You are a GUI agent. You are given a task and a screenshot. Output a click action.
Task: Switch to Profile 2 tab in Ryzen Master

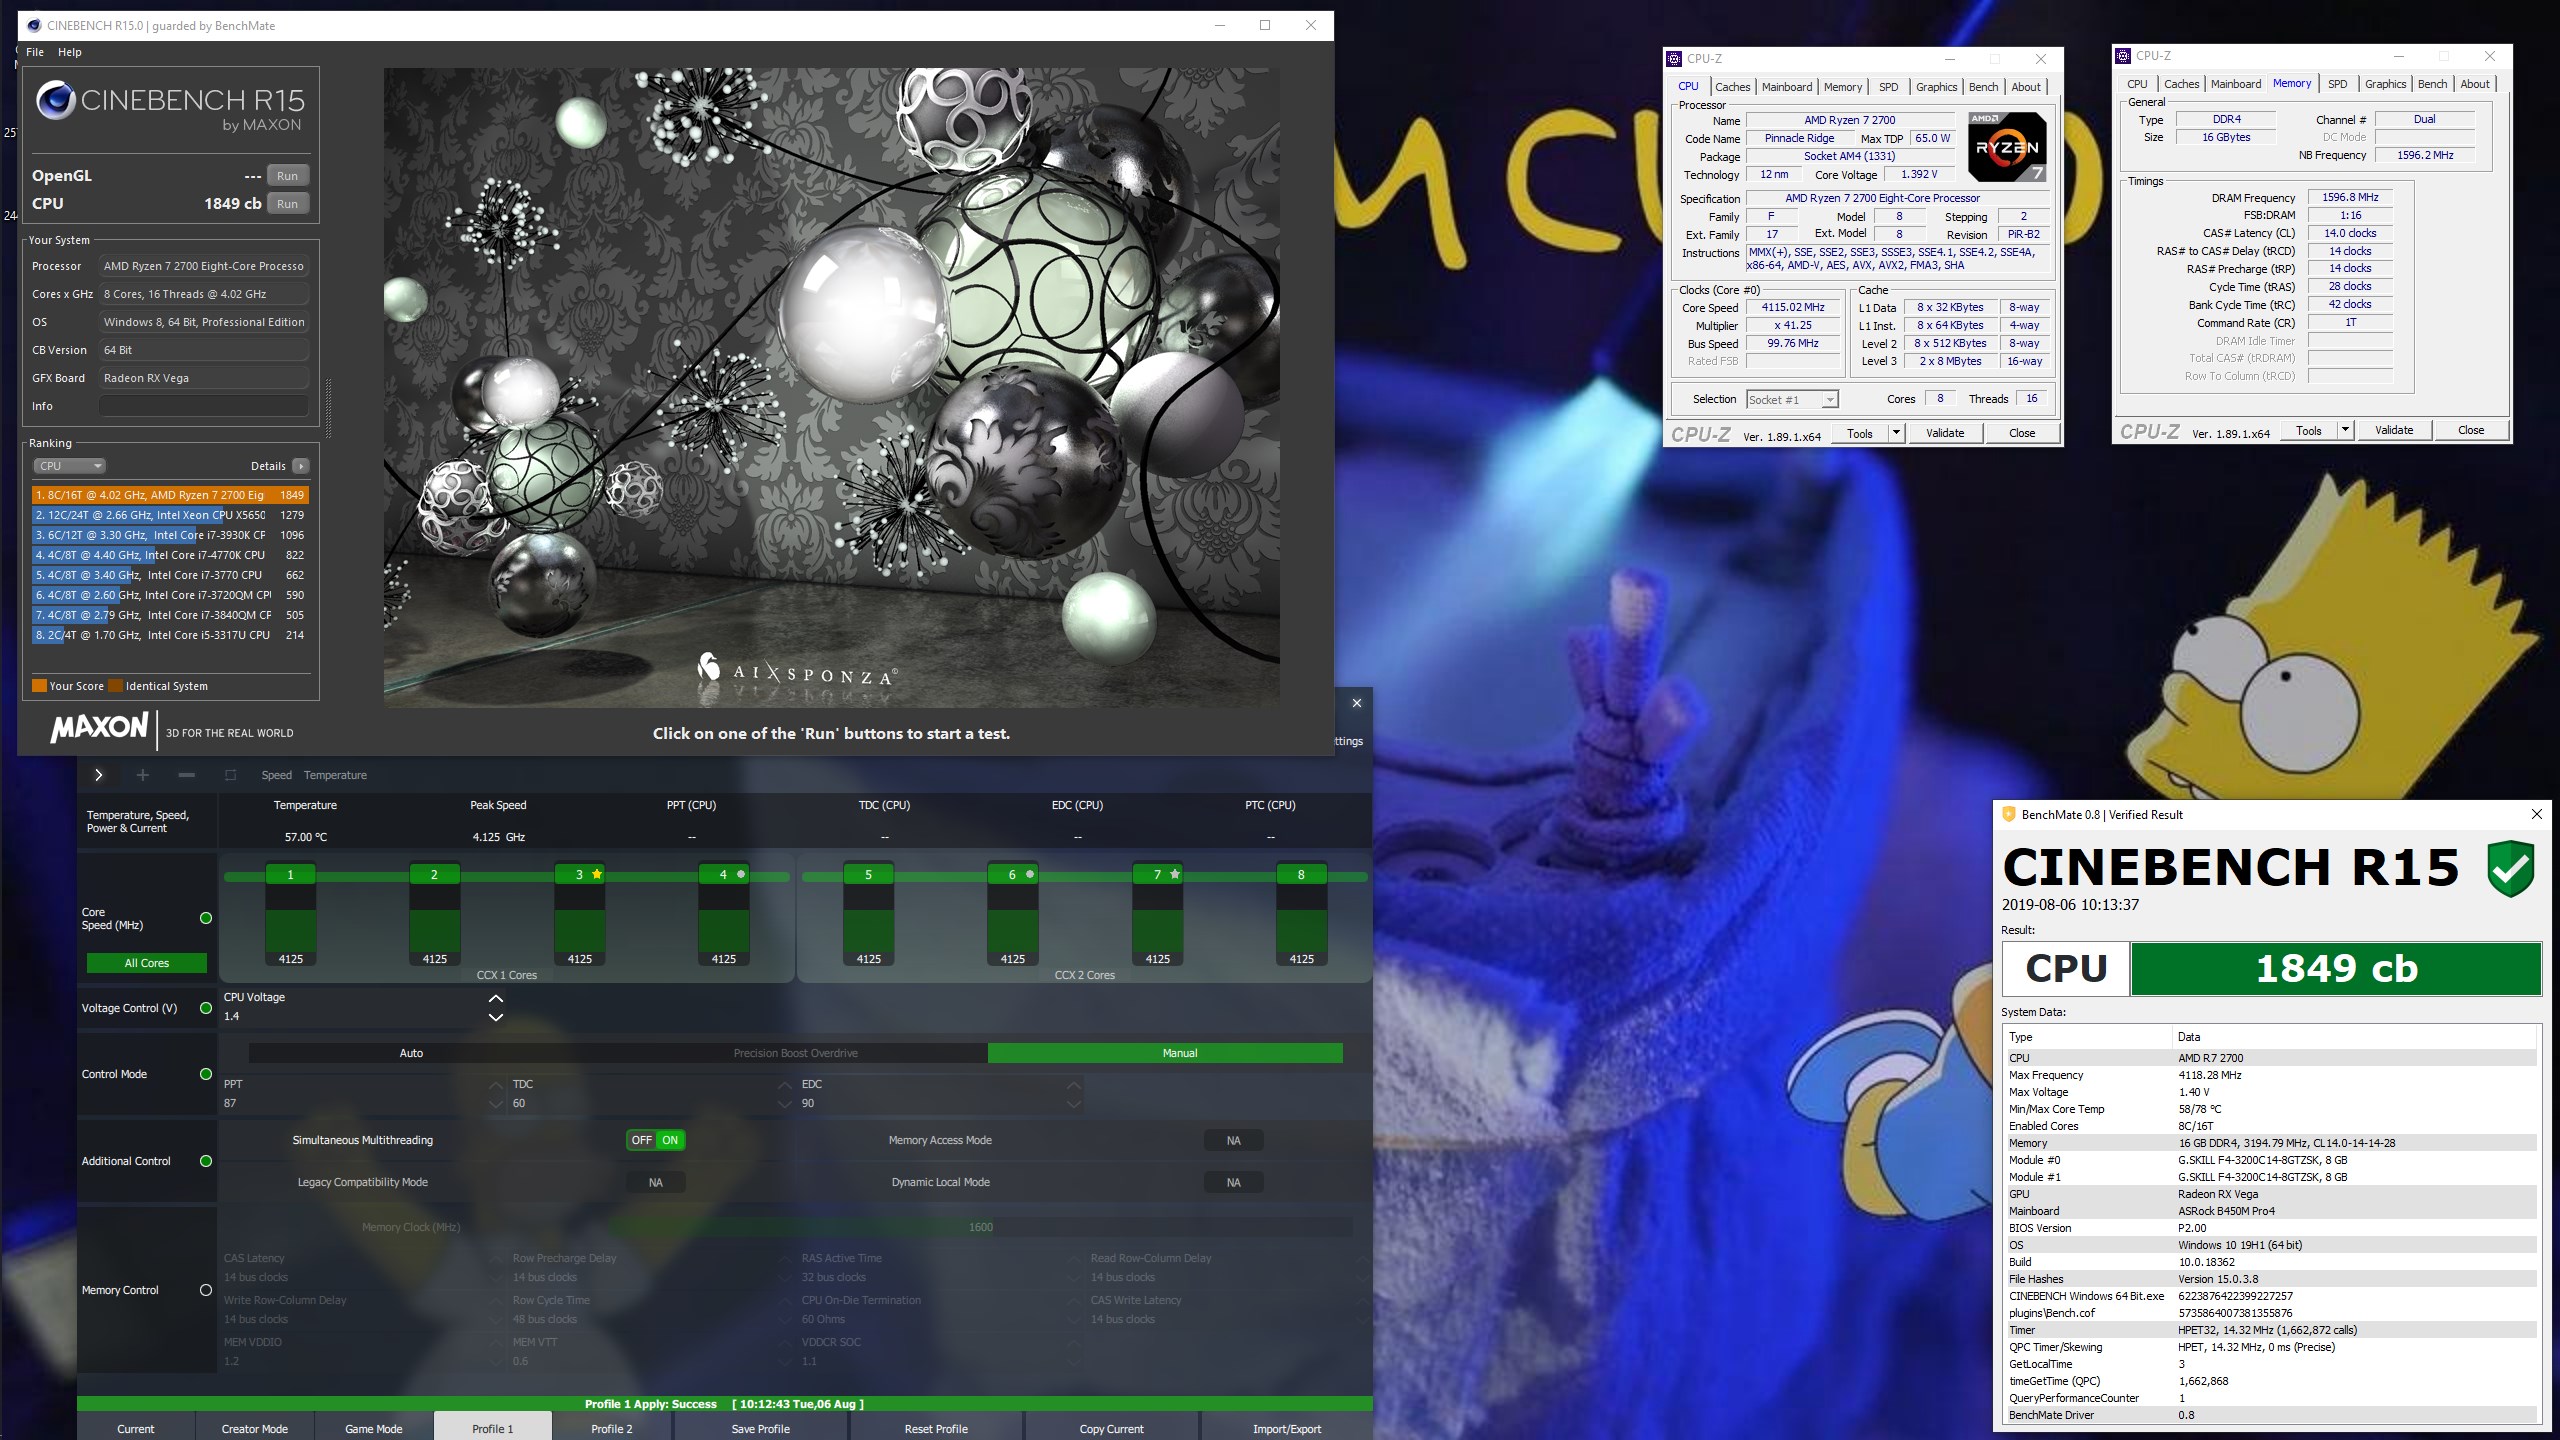click(612, 1428)
